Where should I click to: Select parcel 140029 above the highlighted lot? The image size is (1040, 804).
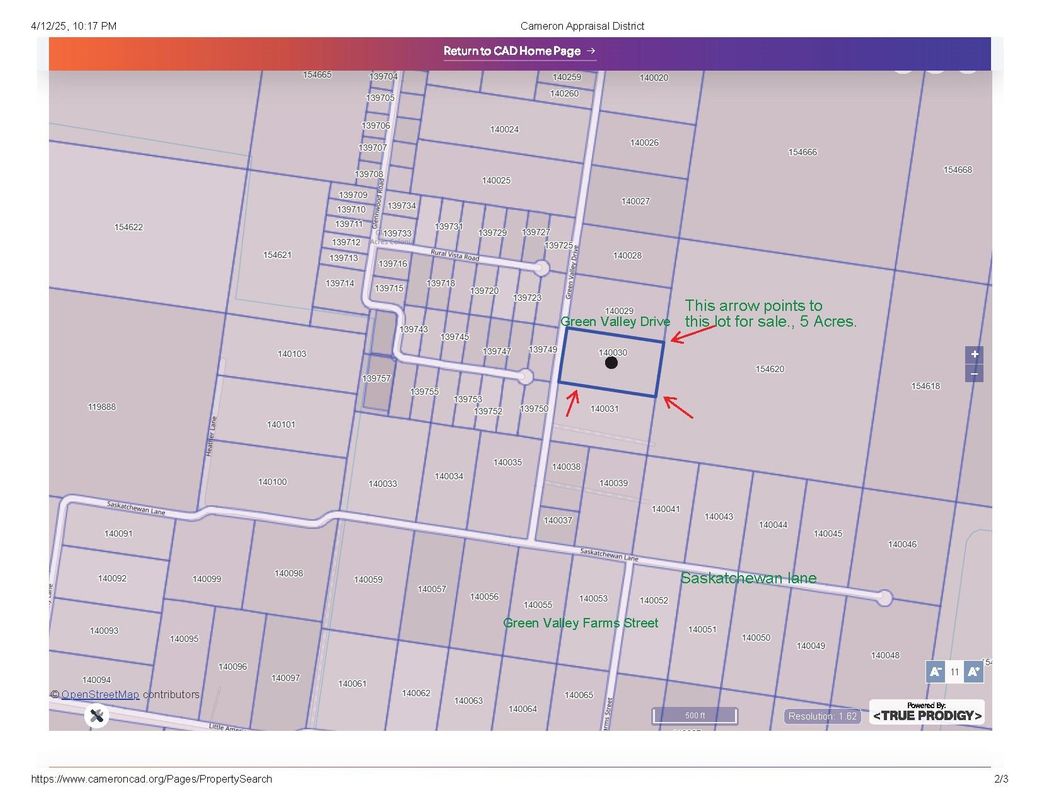point(619,311)
